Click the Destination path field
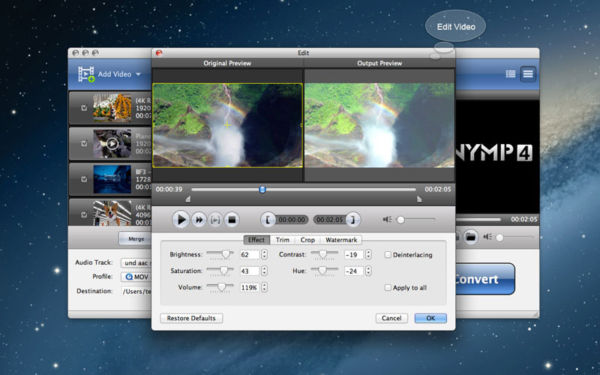 (x=136, y=291)
